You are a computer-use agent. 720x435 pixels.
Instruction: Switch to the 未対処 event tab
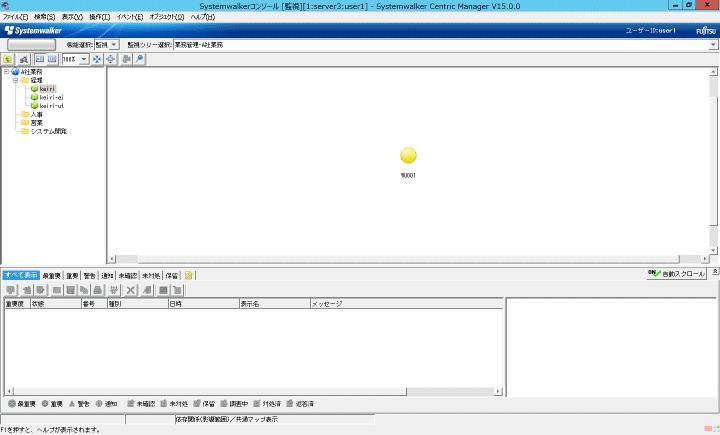point(151,276)
